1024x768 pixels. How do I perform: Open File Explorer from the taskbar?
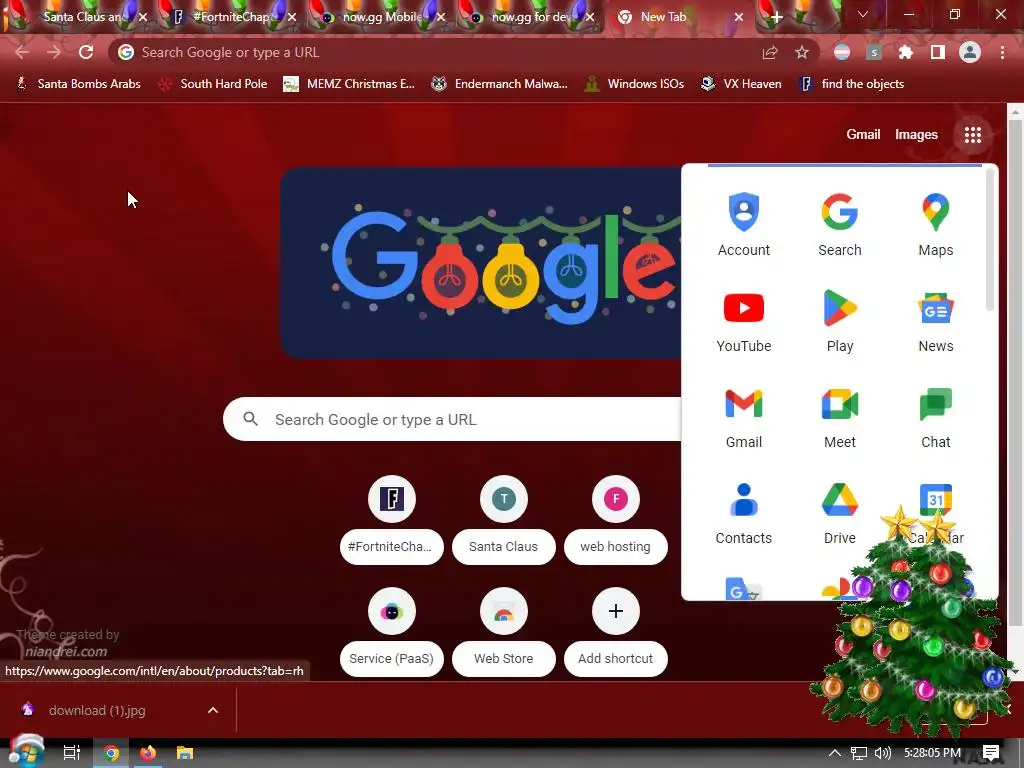(x=185, y=752)
